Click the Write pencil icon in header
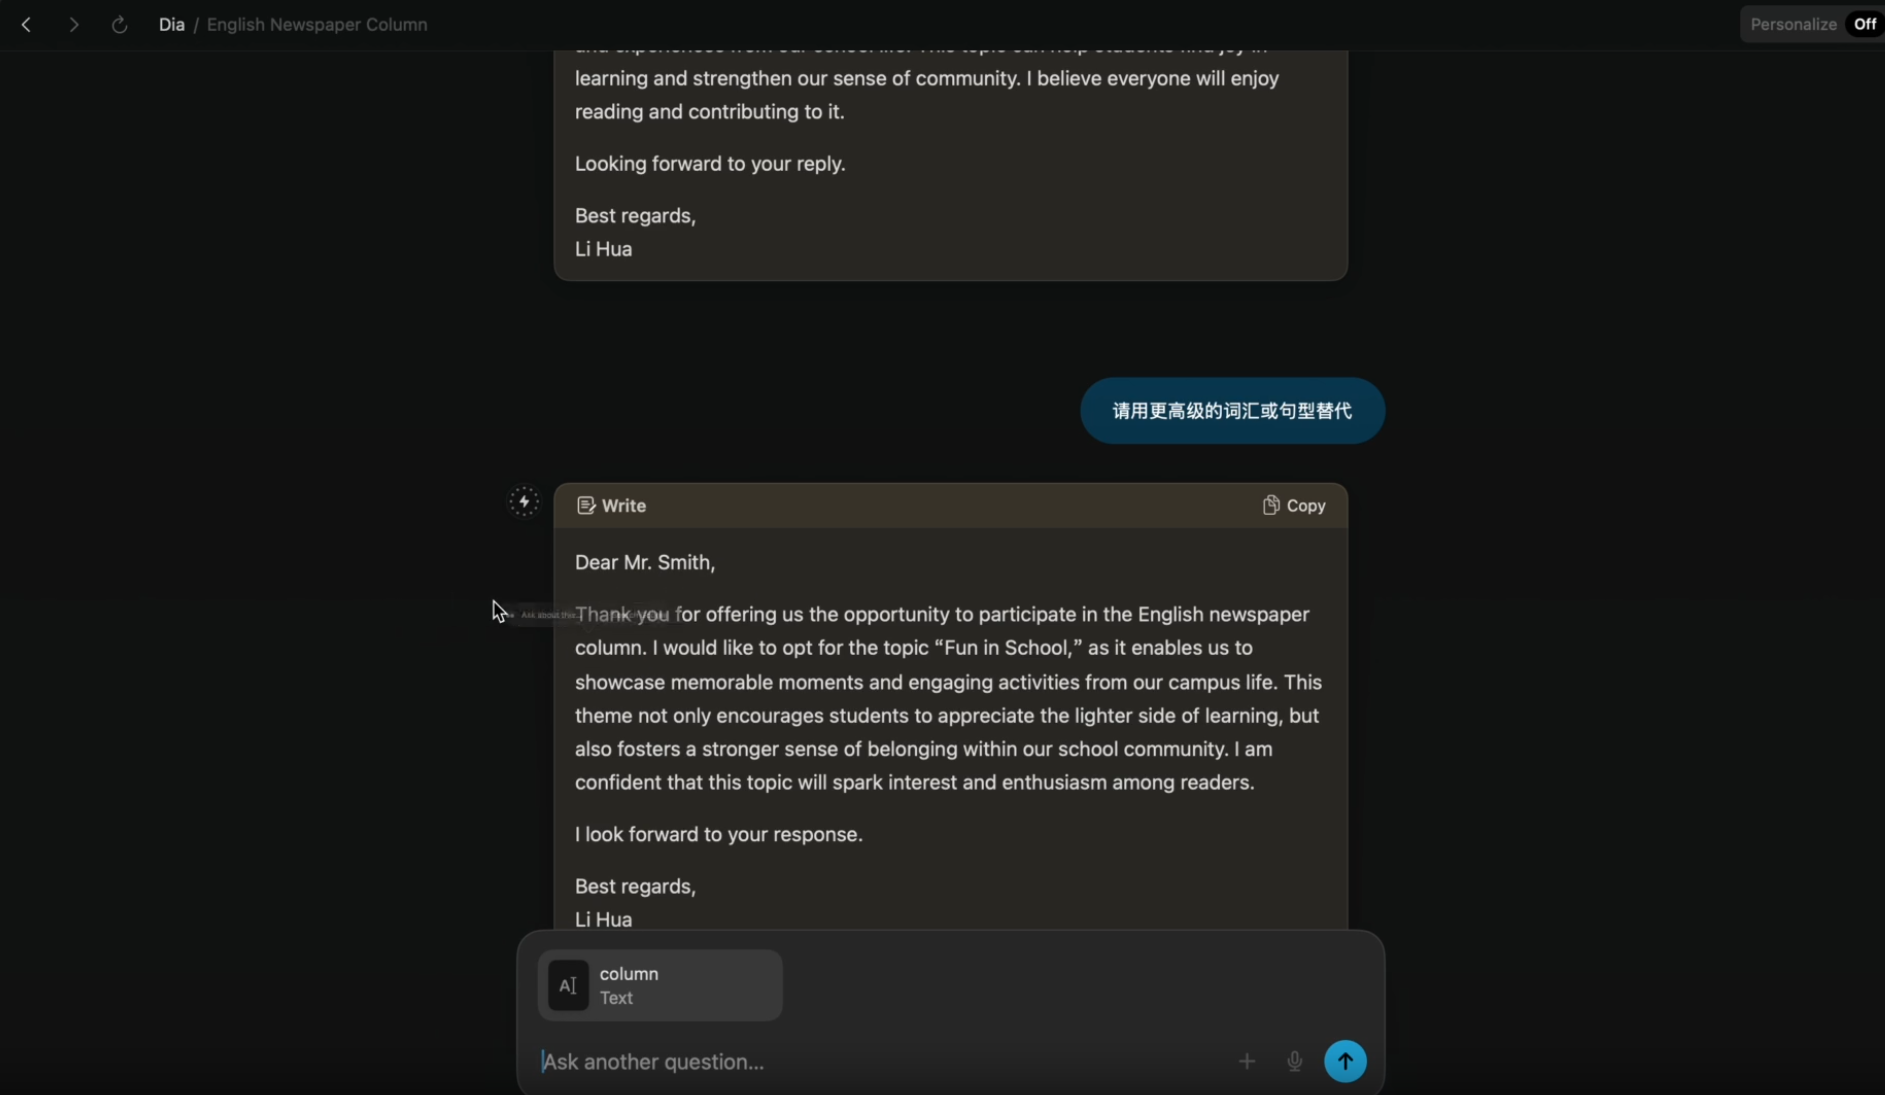The image size is (1885, 1095). pos(586,506)
